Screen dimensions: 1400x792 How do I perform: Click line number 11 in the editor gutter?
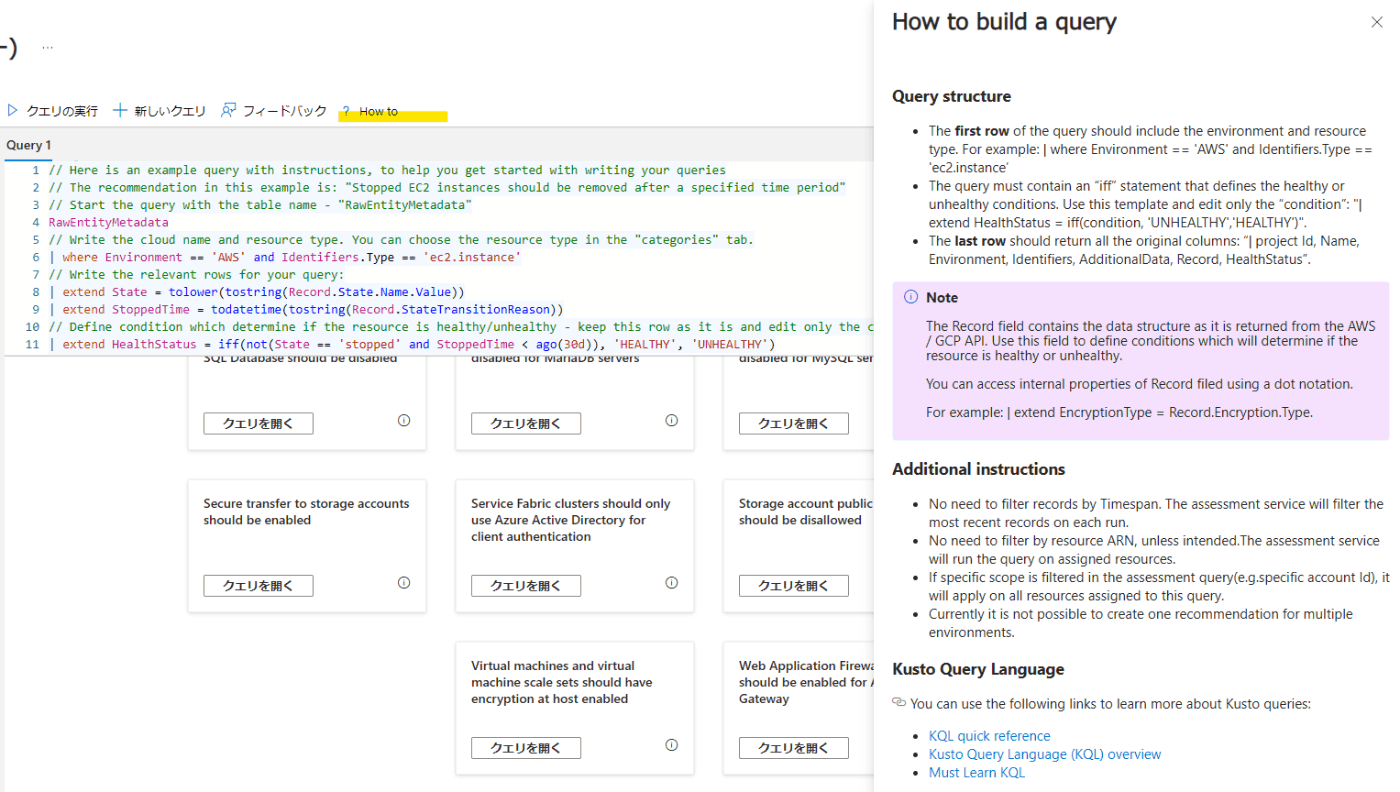(x=32, y=344)
